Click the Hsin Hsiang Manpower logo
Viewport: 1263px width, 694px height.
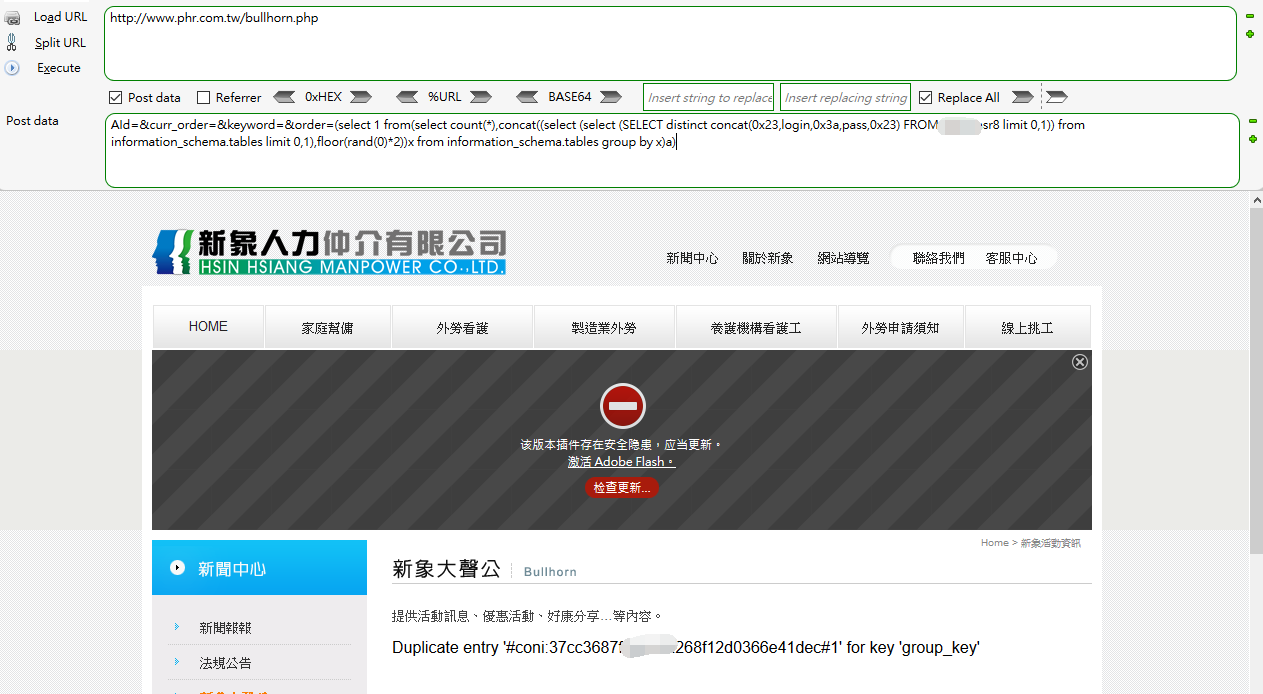[329, 251]
